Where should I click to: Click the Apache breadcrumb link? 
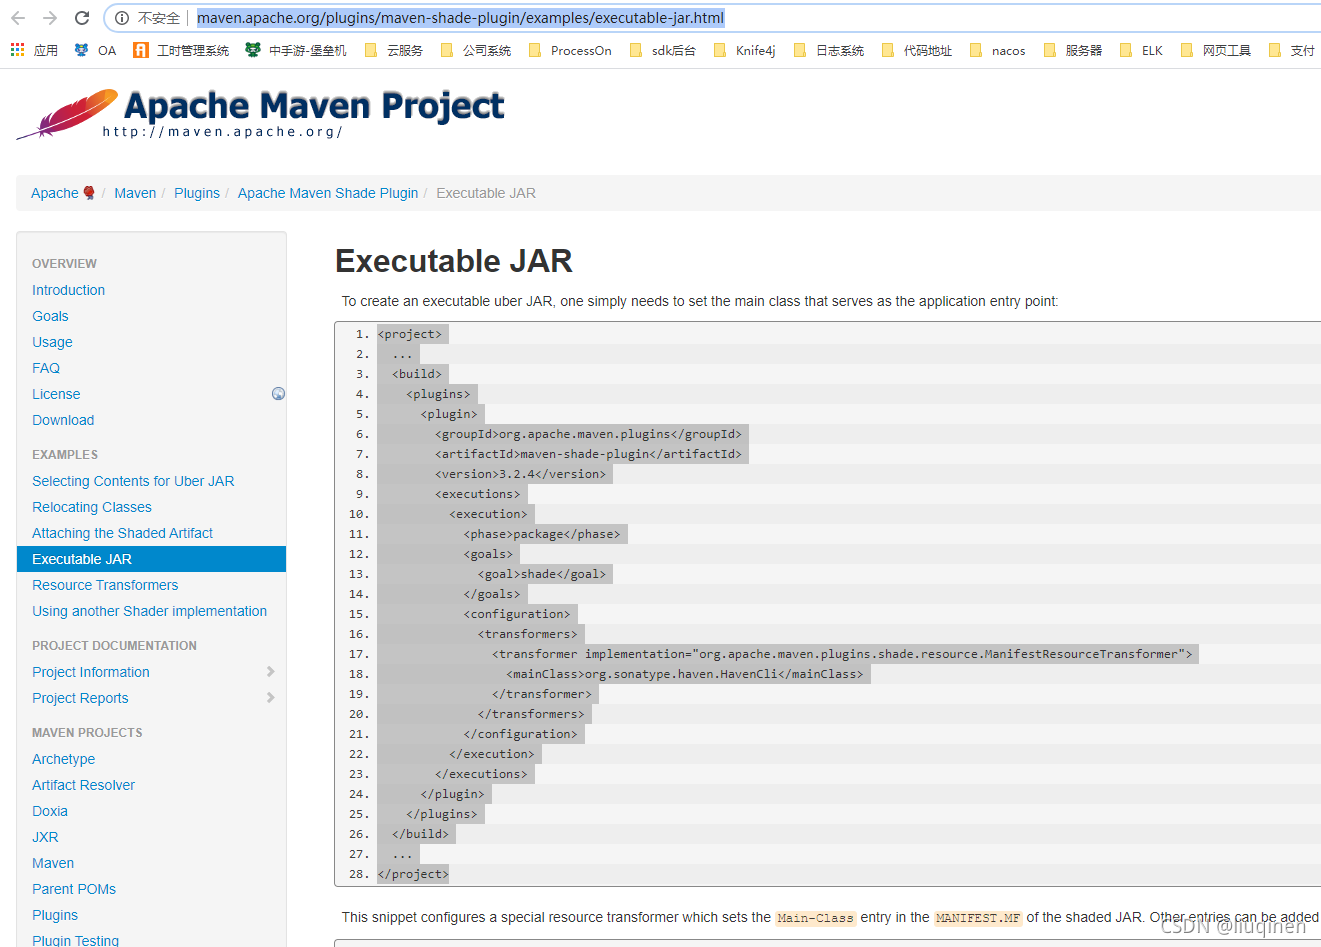click(55, 193)
